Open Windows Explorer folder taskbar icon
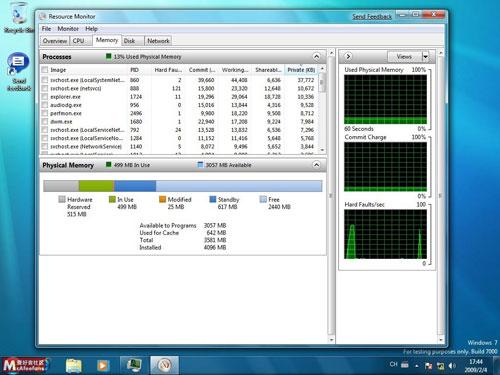 pos(74,366)
